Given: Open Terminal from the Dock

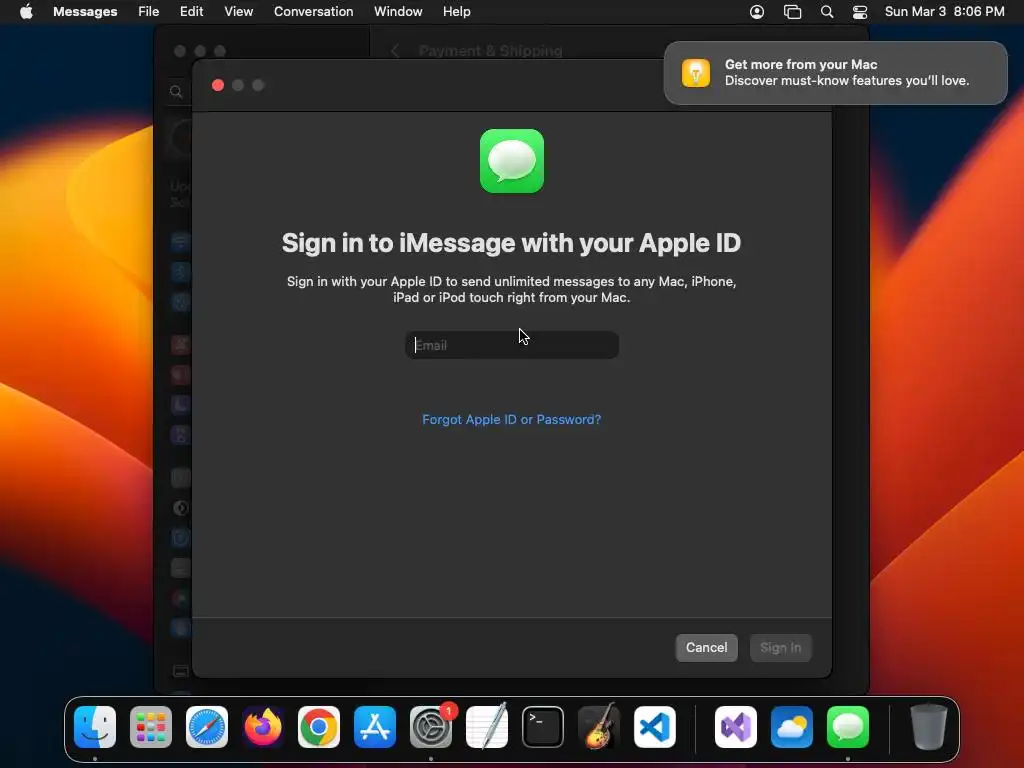Looking at the screenshot, I should [543, 727].
